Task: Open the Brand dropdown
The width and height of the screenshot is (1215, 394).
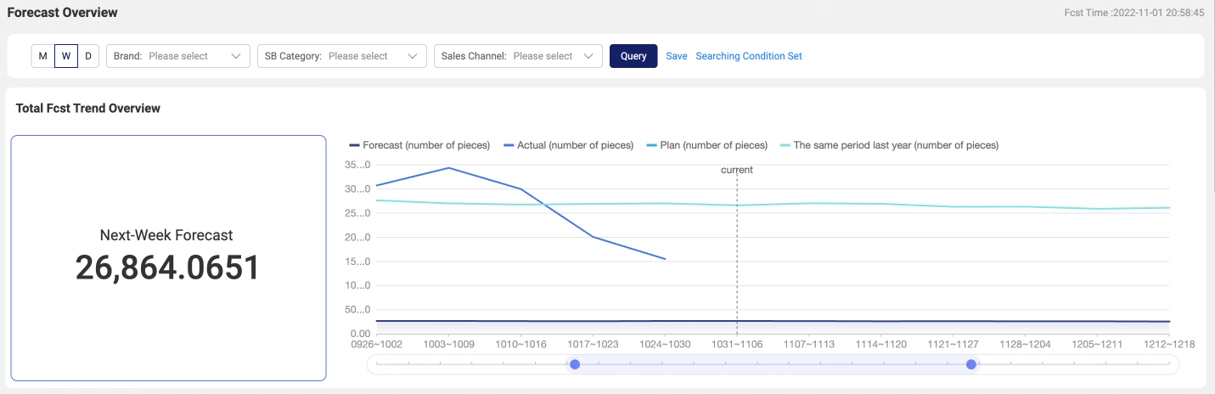Action: point(178,56)
